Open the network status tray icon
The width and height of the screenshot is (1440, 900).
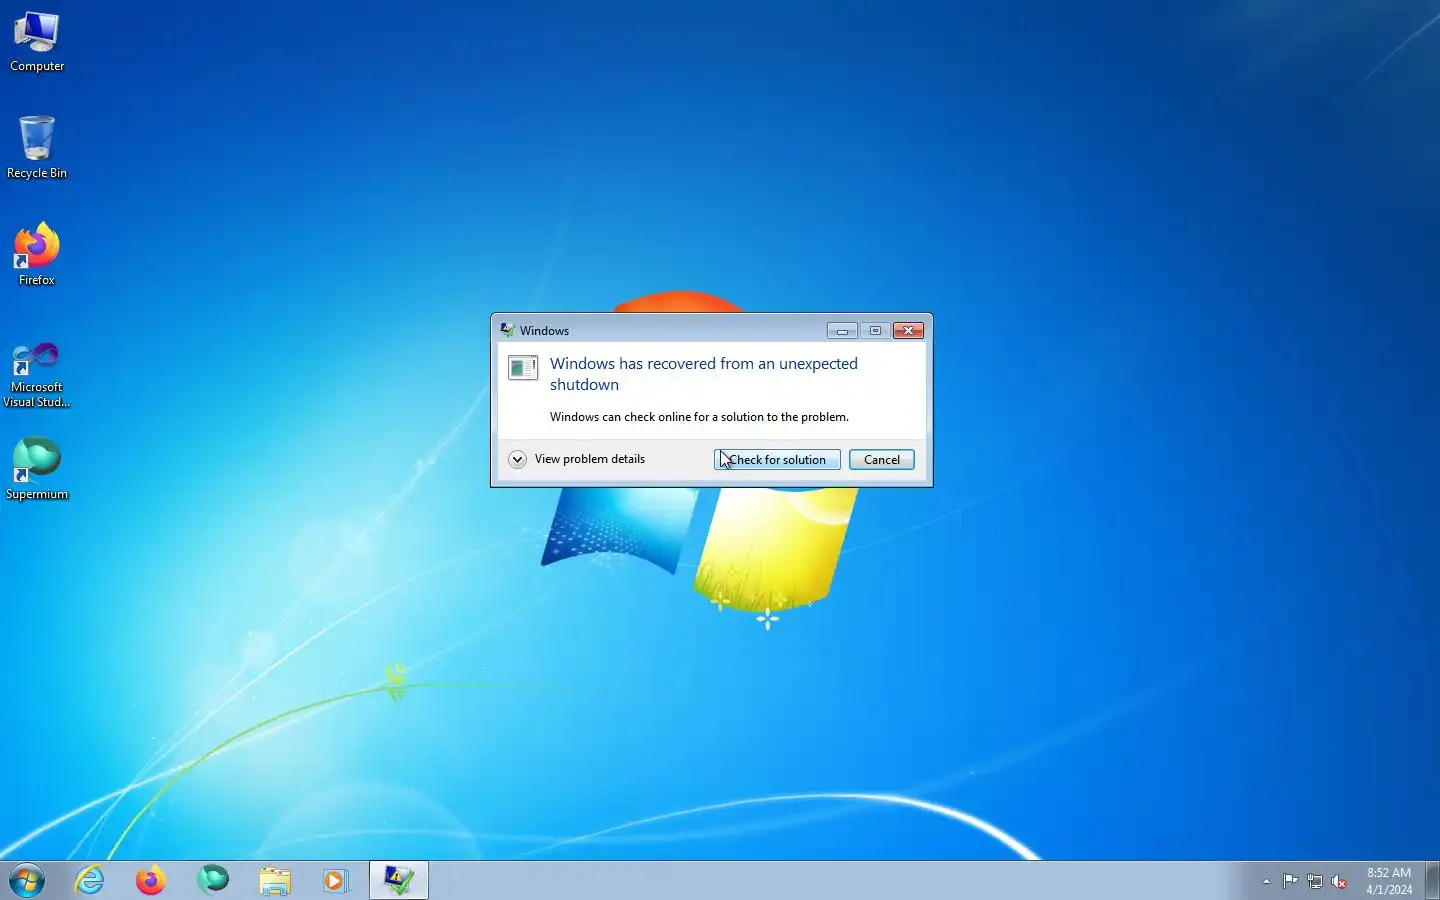pos(1315,882)
